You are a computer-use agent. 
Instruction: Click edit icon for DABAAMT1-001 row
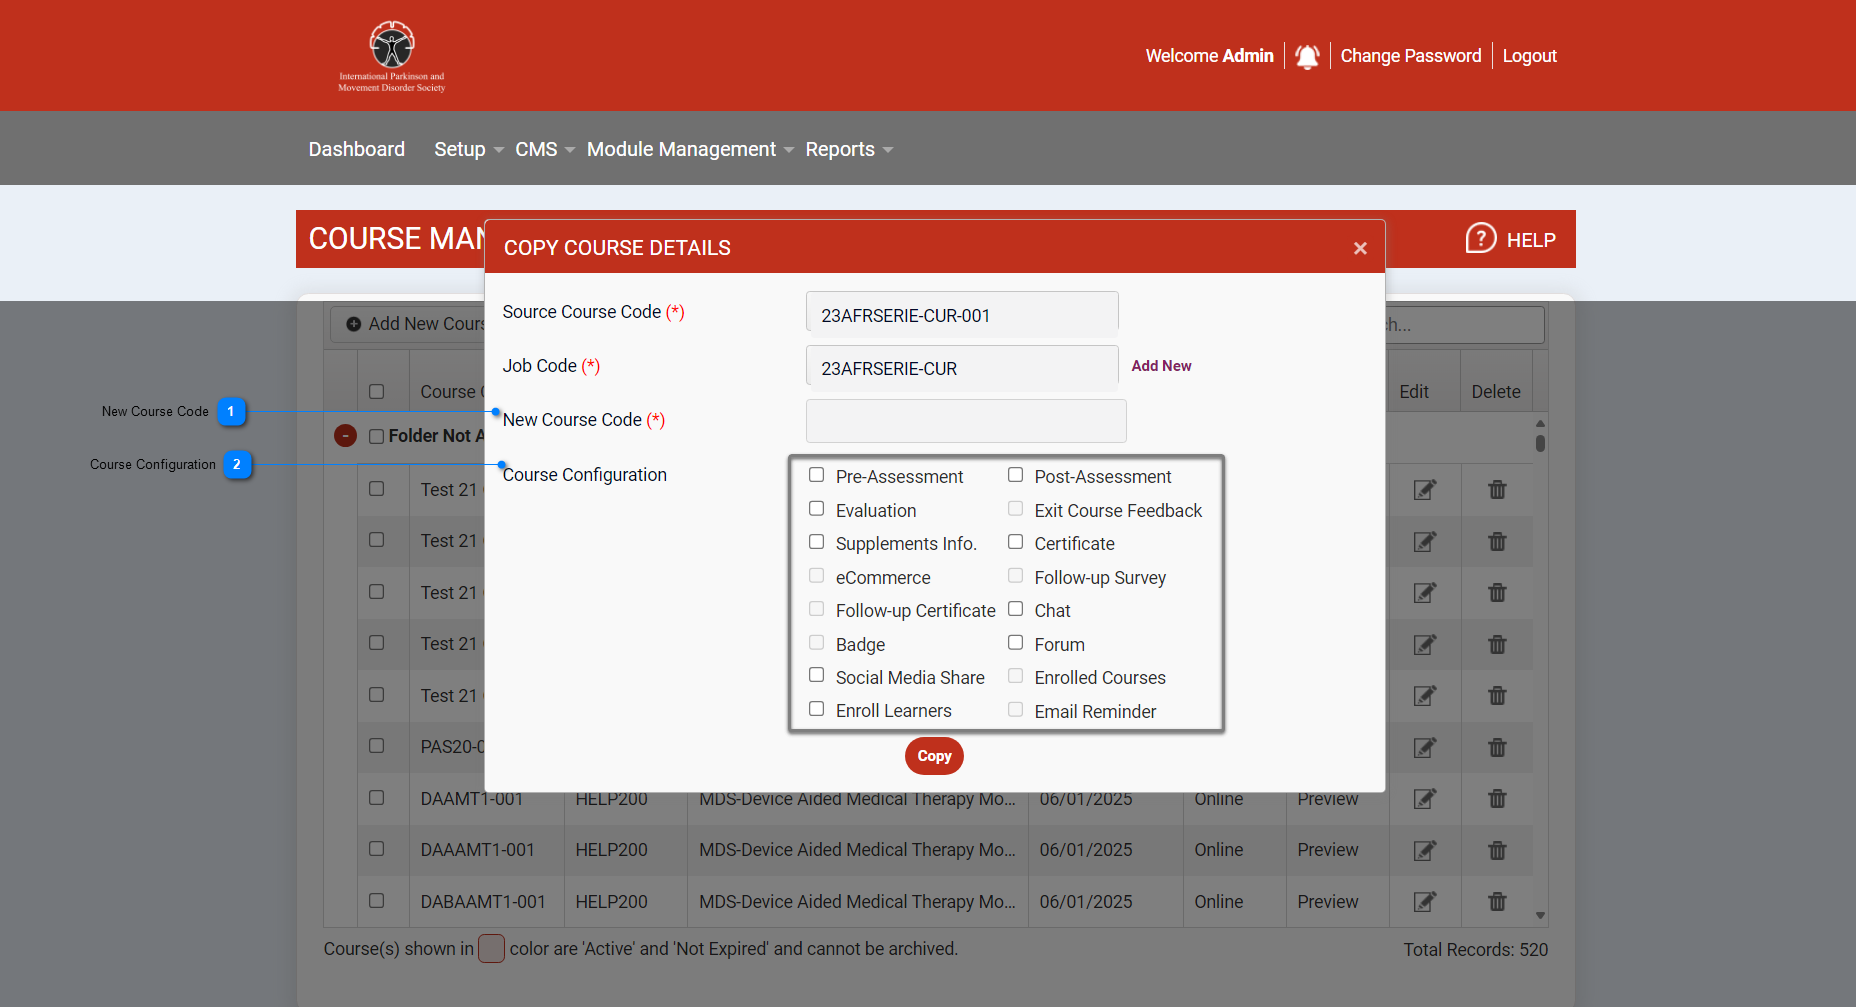tap(1424, 902)
